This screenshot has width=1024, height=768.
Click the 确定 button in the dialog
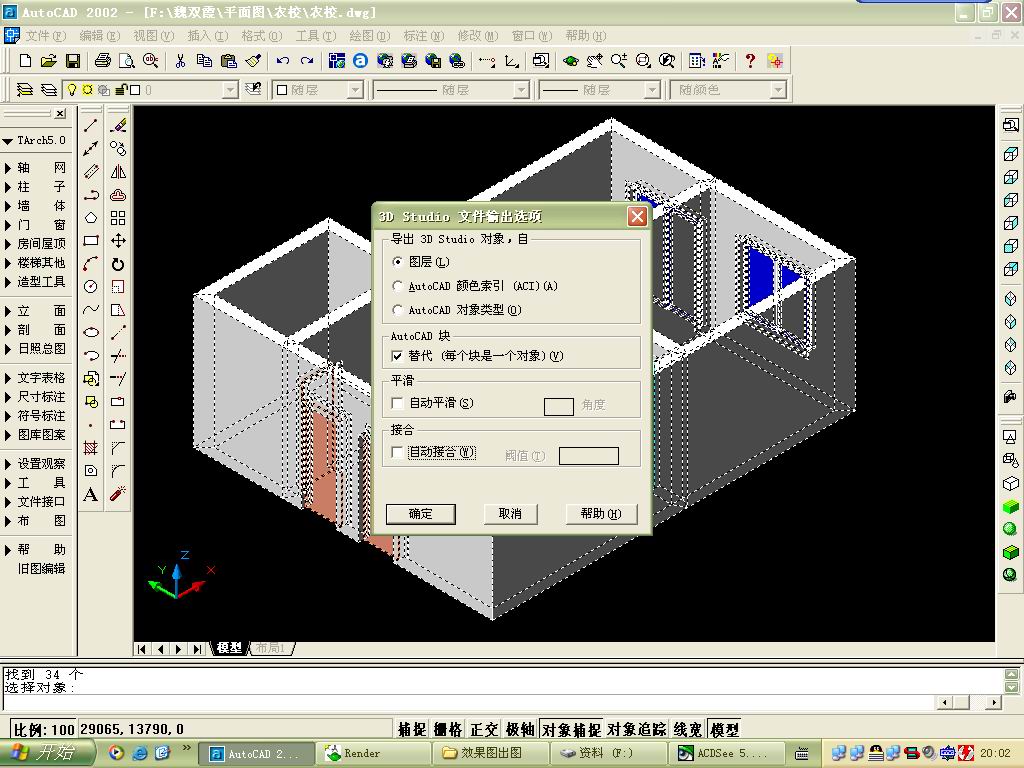coord(421,514)
